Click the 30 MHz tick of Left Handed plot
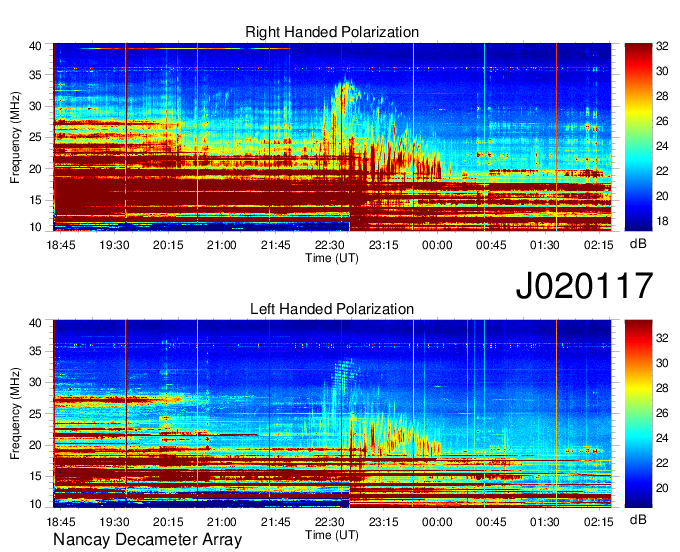 point(35,382)
